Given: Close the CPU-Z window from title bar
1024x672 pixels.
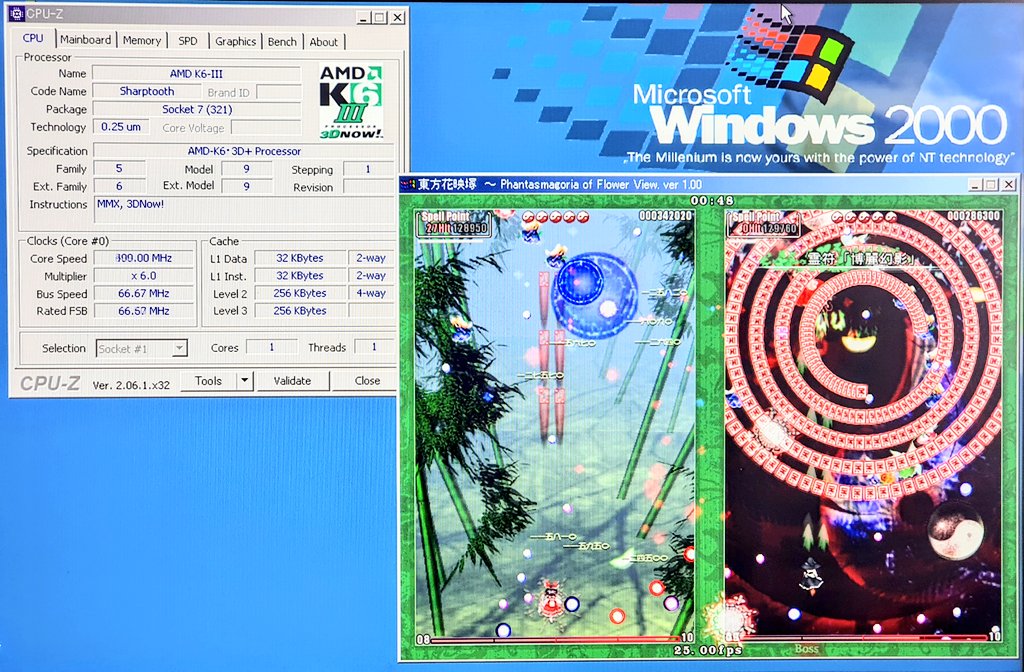Looking at the screenshot, I should coord(397,18).
